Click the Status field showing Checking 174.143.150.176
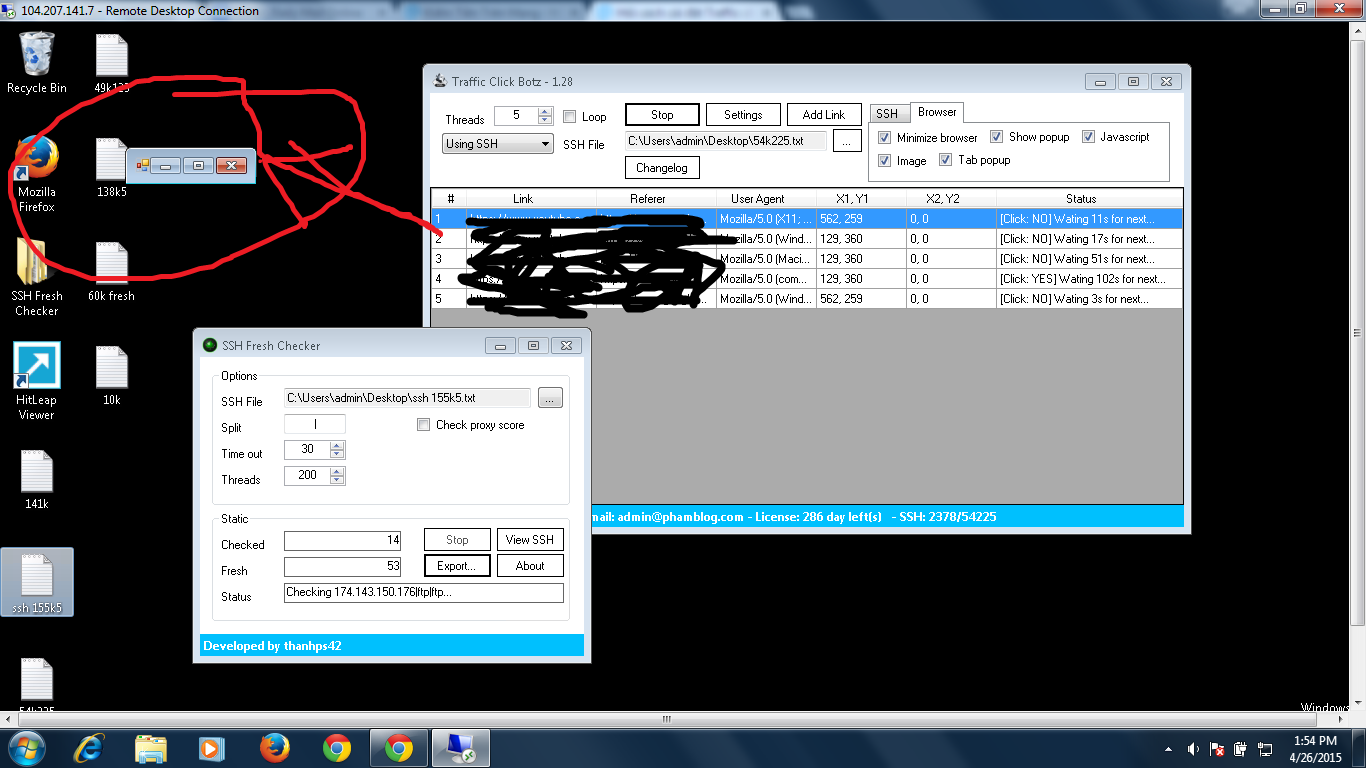Image resolution: width=1366 pixels, height=768 pixels. (x=424, y=593)
